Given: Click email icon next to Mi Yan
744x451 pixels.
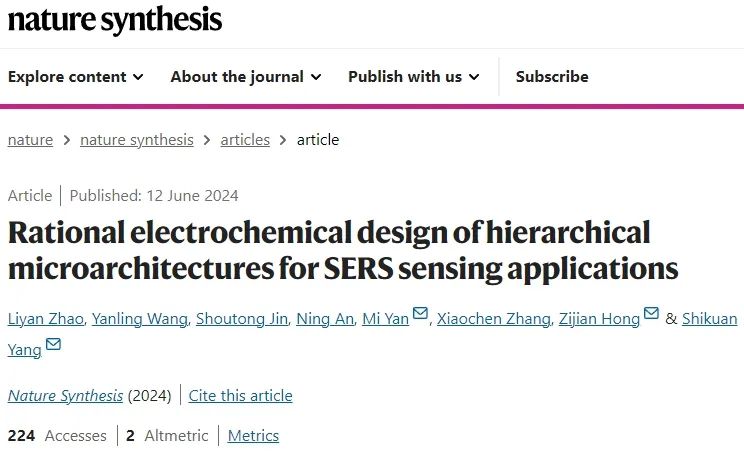Looking at the screenshot, I should [x=420, y=315].
